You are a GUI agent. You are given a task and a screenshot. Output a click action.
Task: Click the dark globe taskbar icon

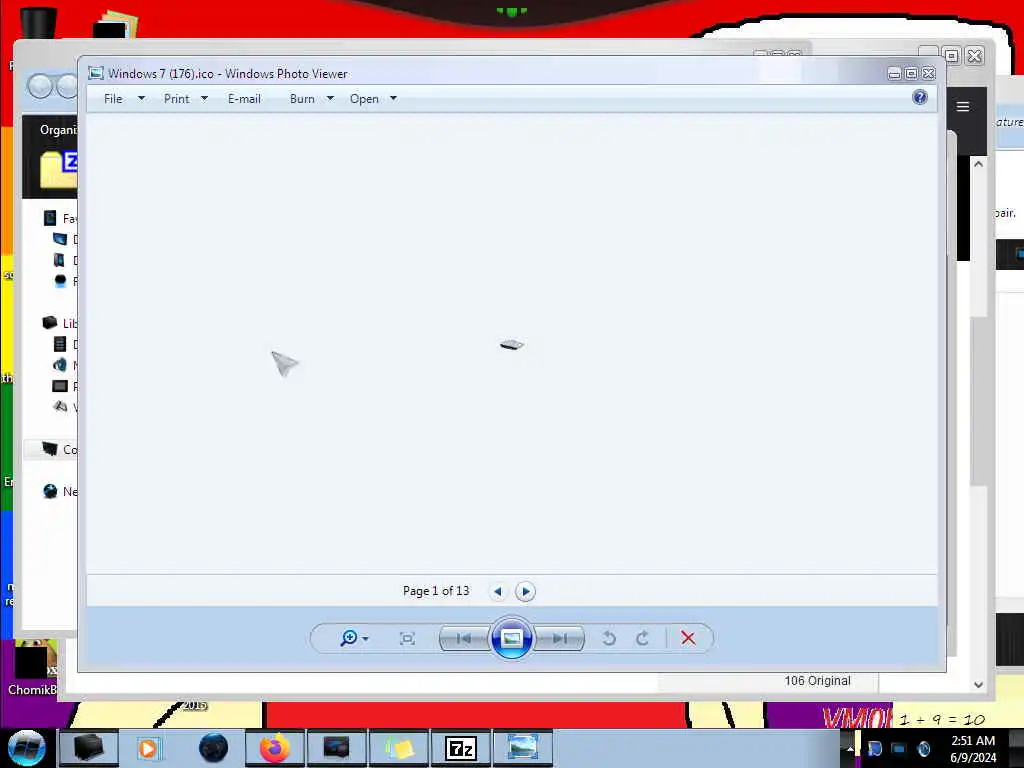(x=214, y=748)
